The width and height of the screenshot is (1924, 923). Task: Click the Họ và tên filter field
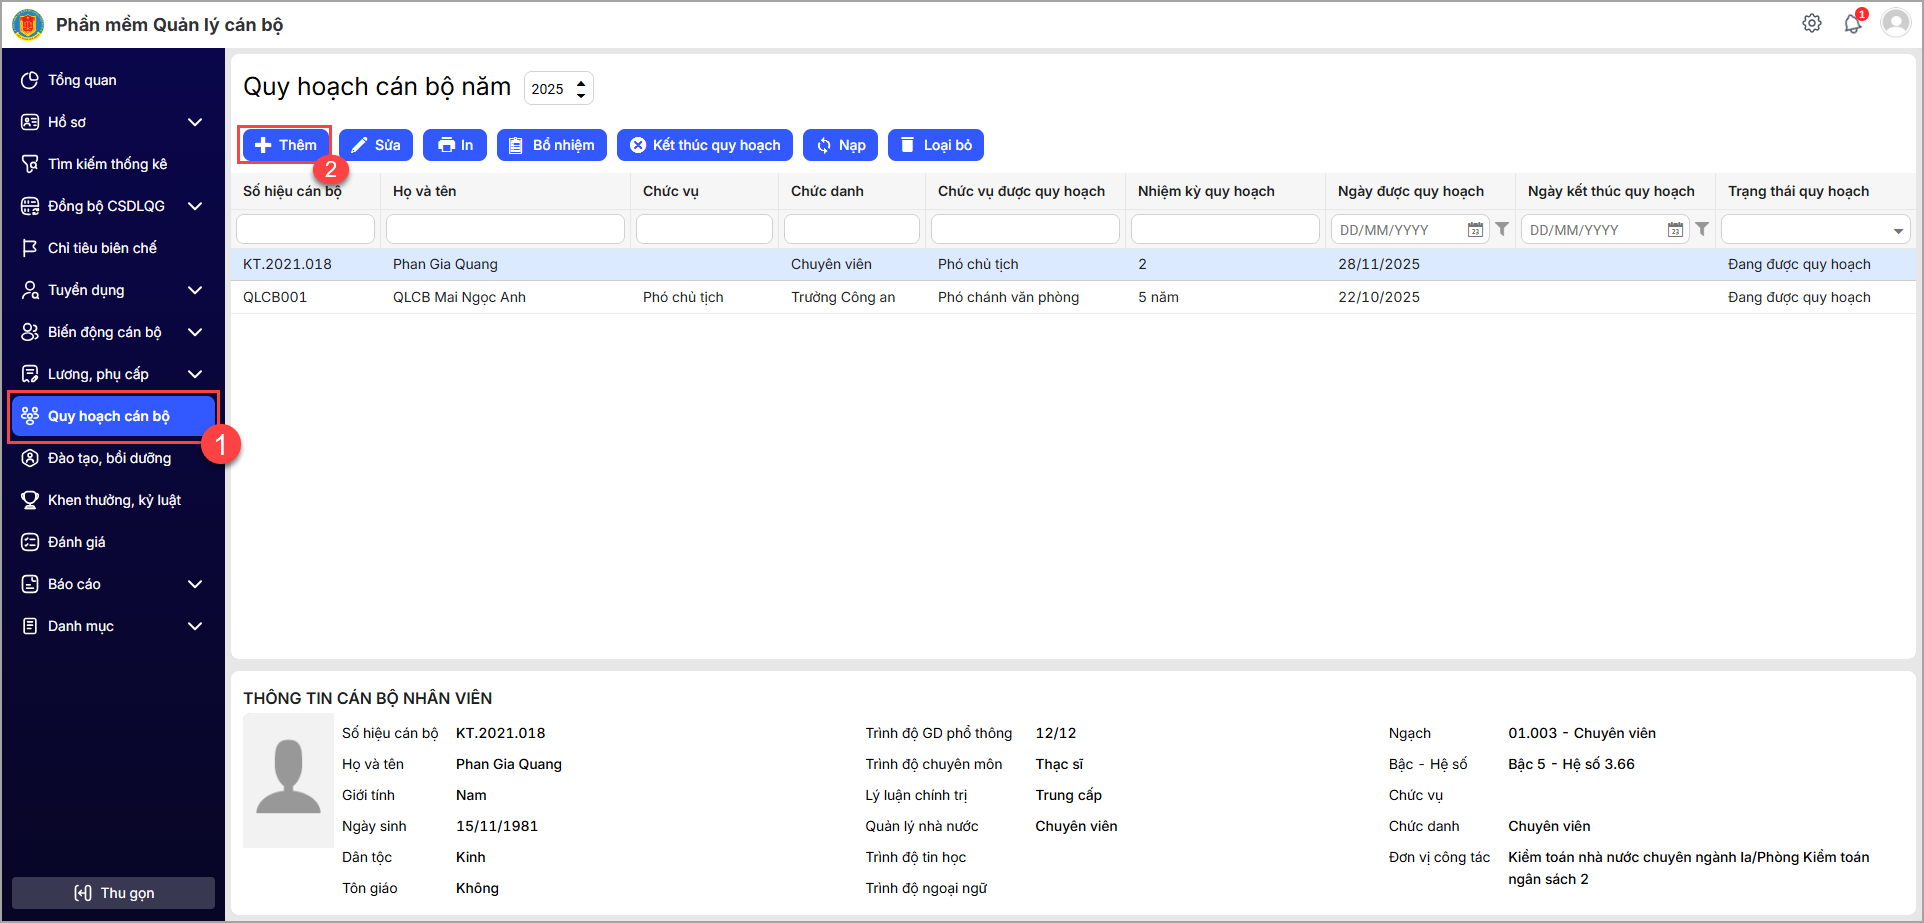(x=505, y=229)
